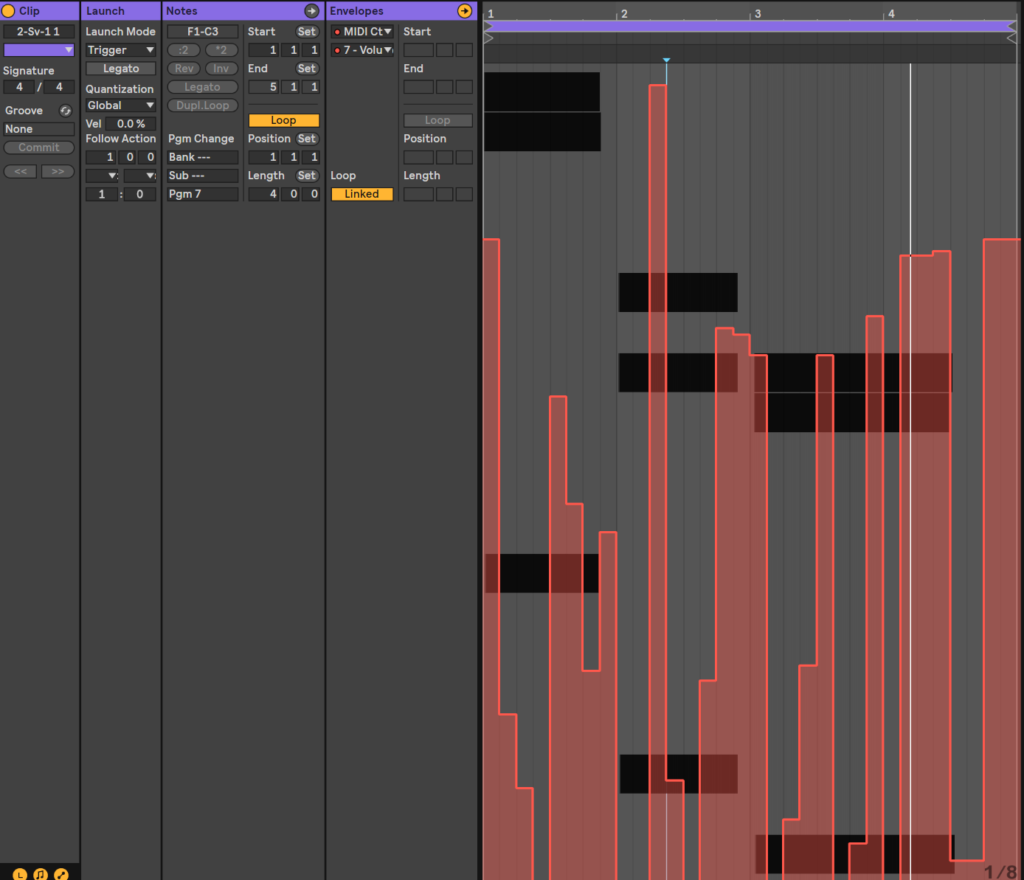Open the Launch Mode Trigger dropdown

coord(121,50)
